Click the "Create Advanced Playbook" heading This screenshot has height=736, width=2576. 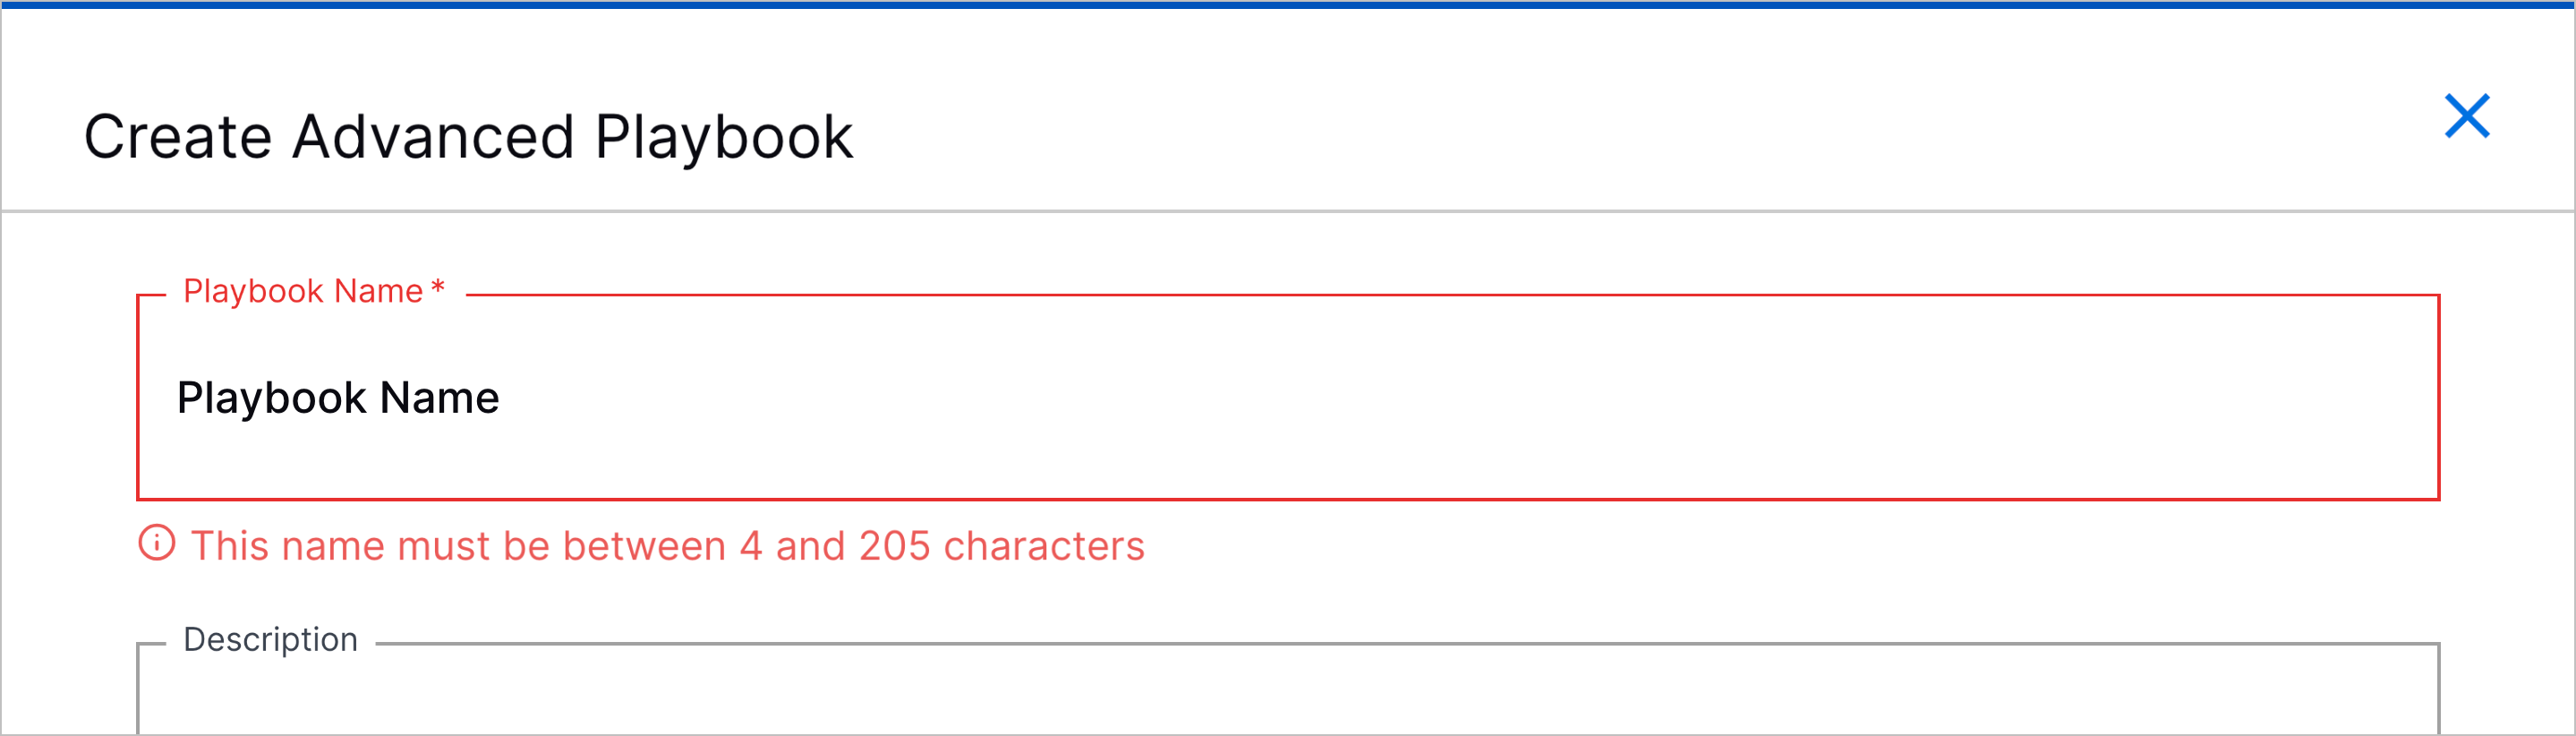pos(470,137)
